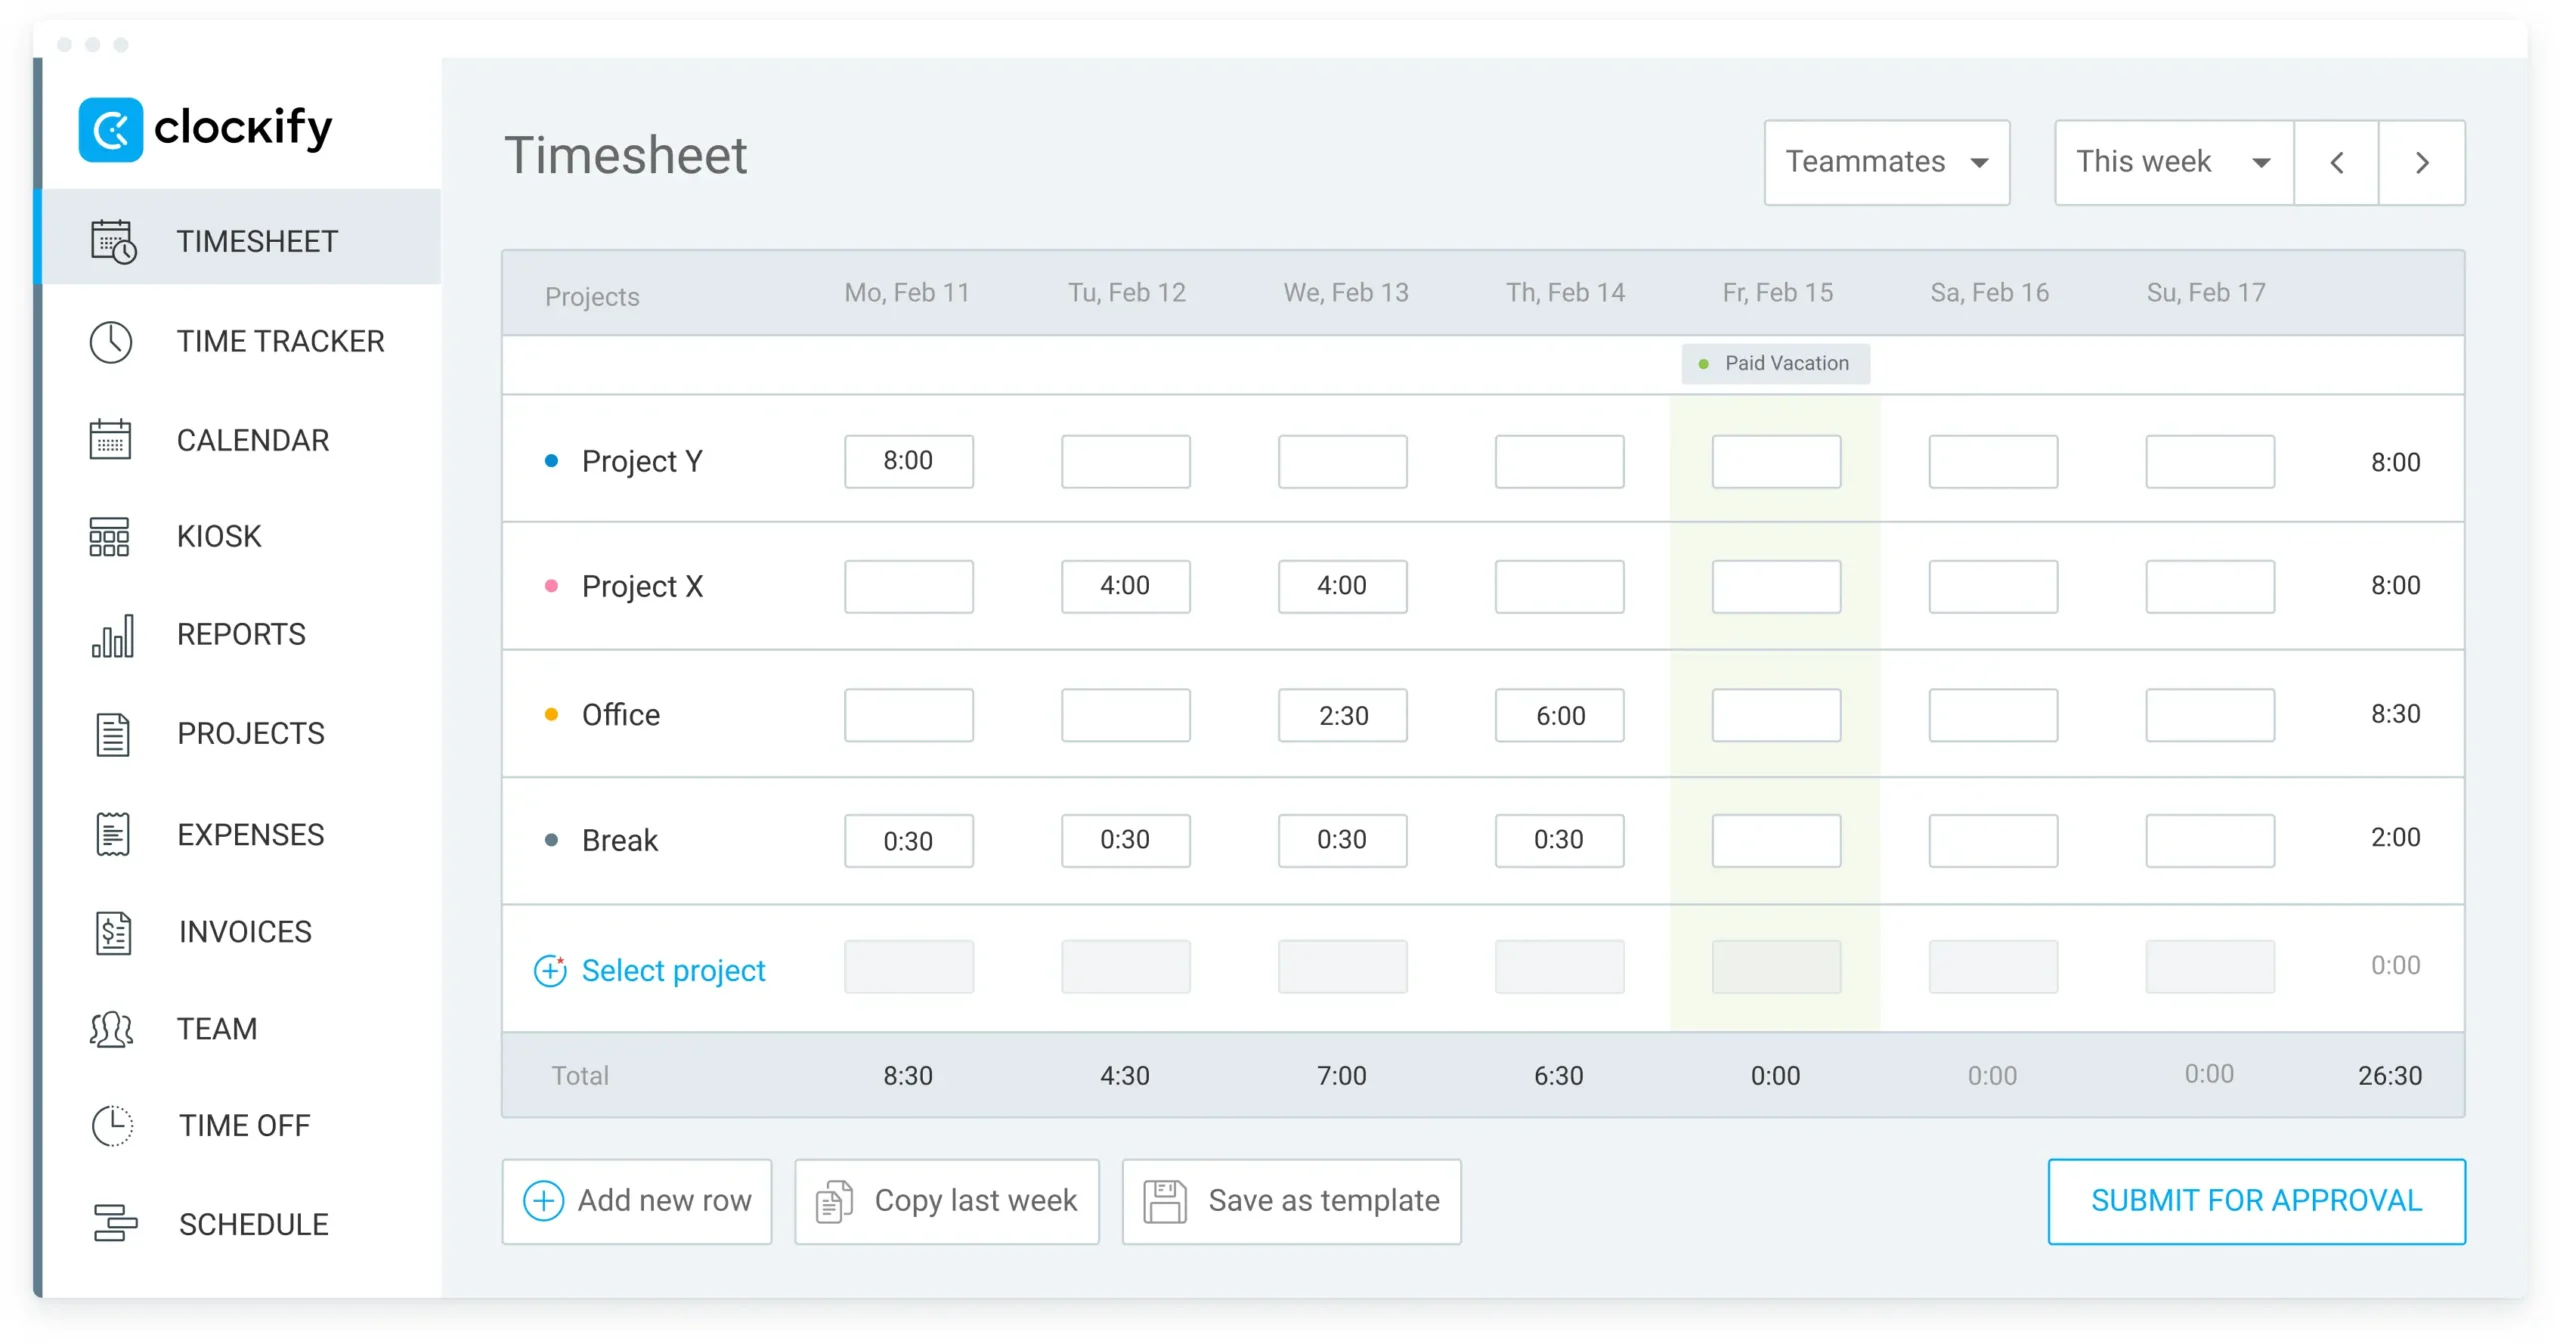Click the Select project link

[x=673, y=970]
